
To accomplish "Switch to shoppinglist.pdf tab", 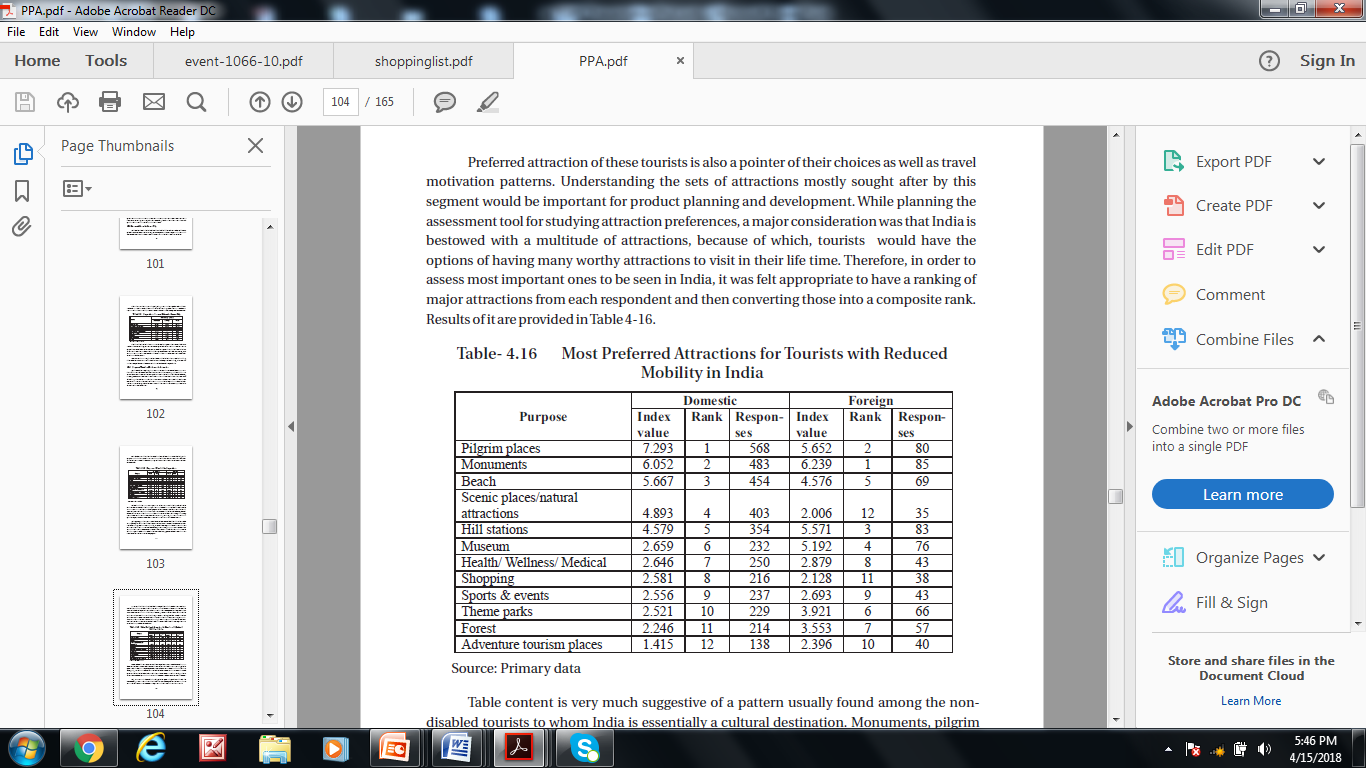I will pyautogui.click(x=424, y=61).
